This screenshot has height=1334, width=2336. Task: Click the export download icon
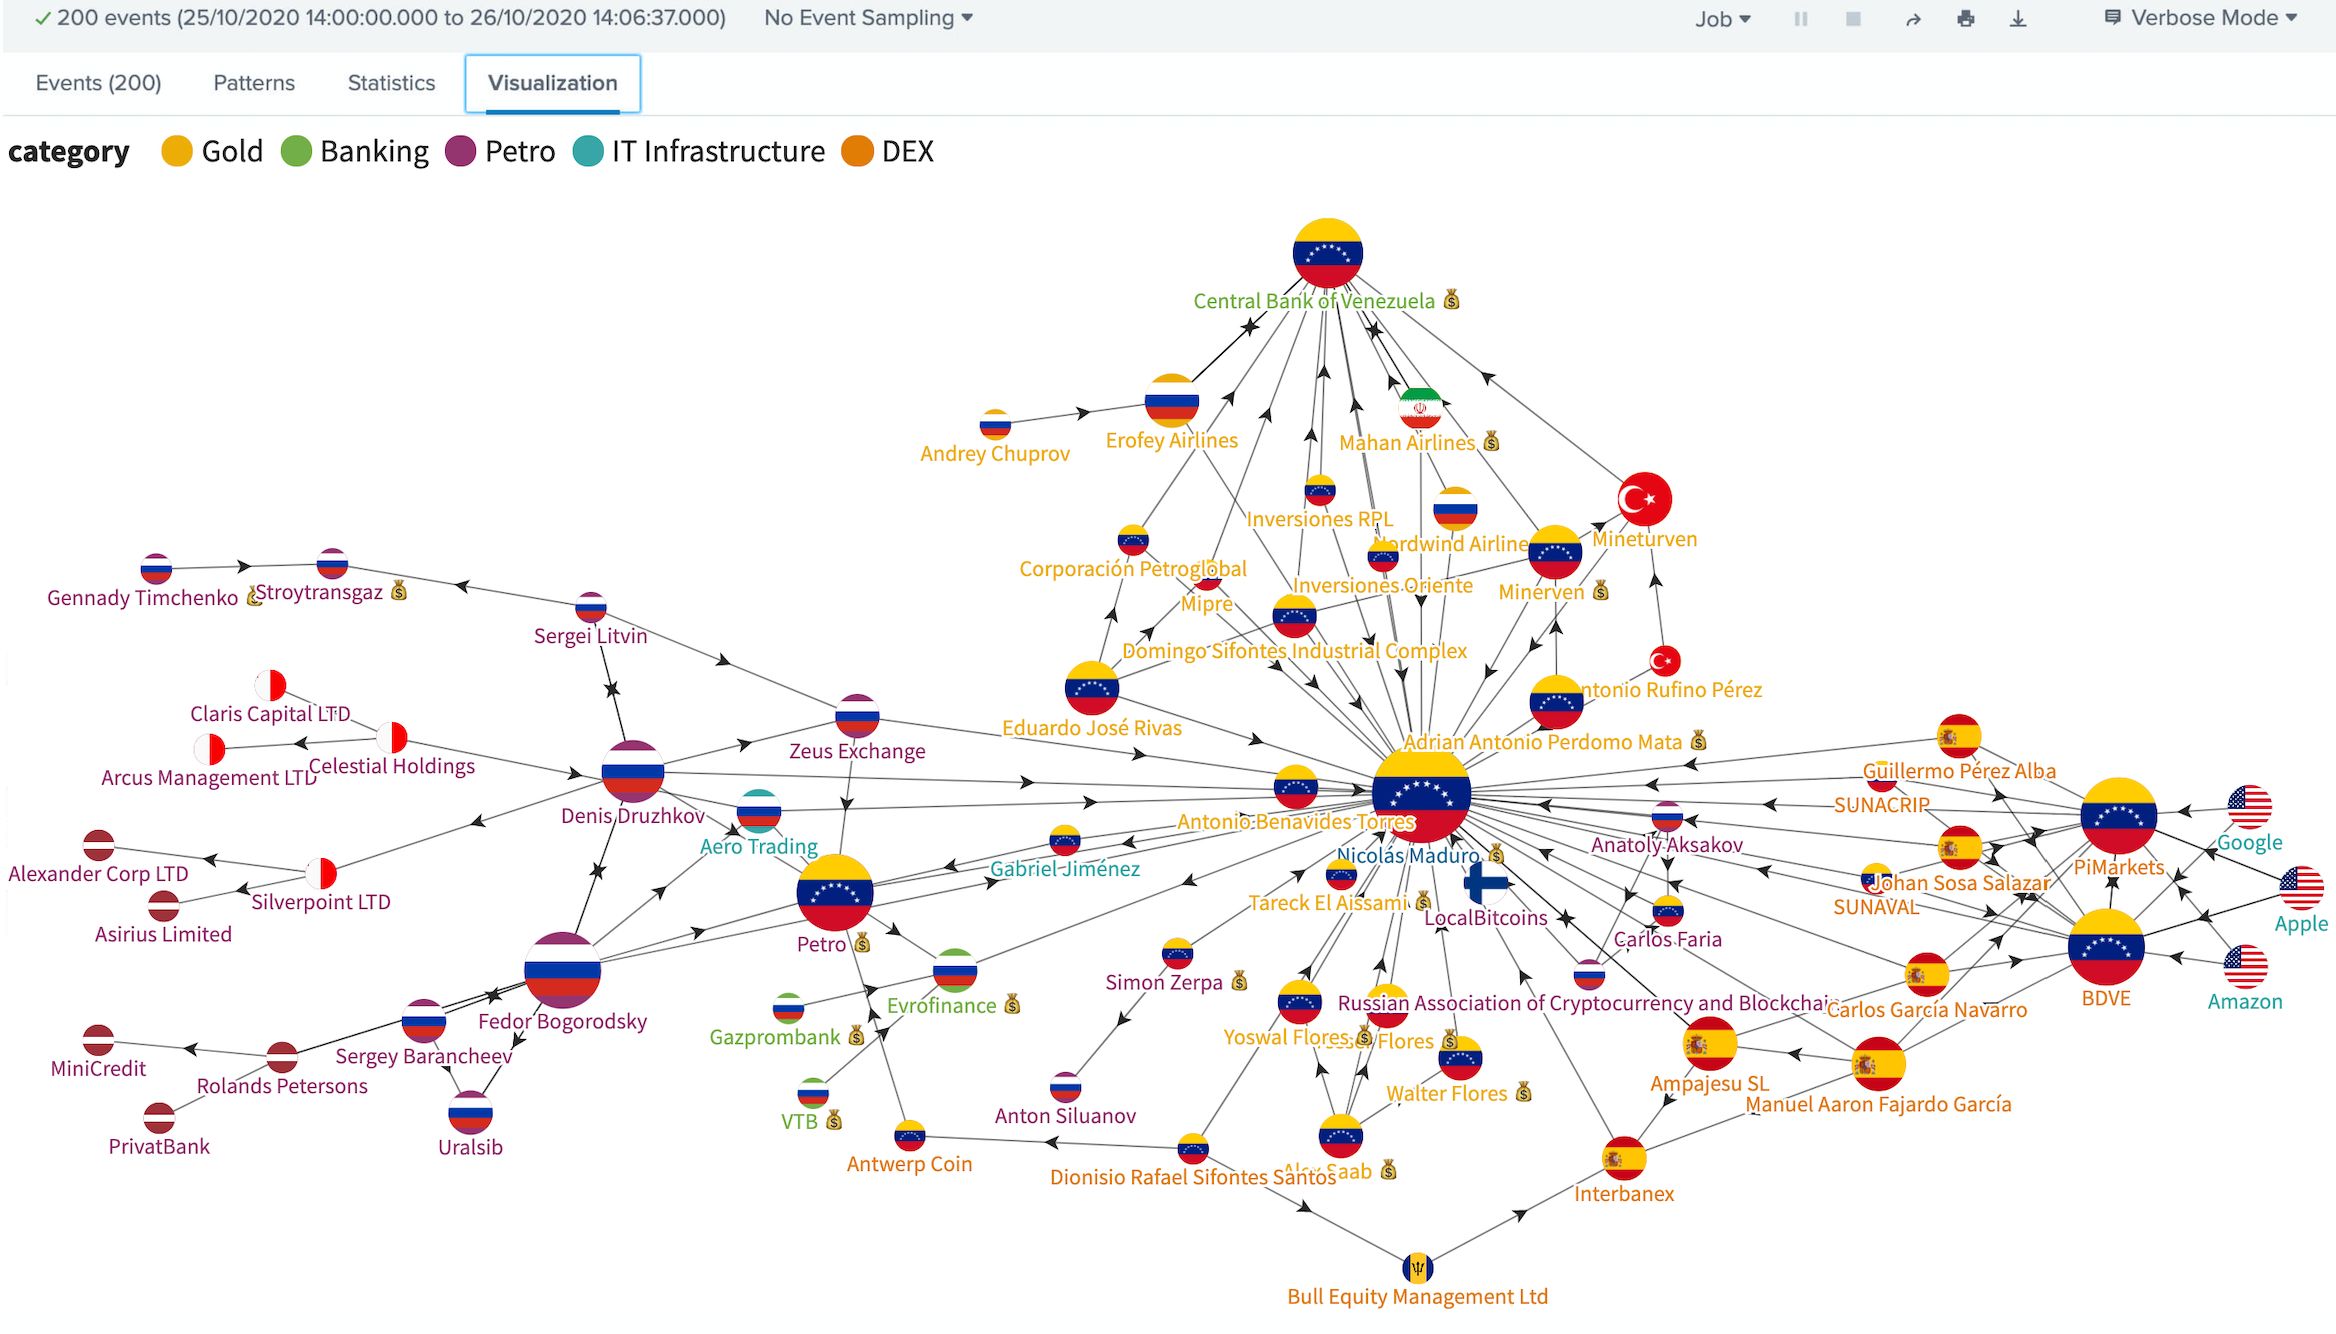coord(2018,19)
